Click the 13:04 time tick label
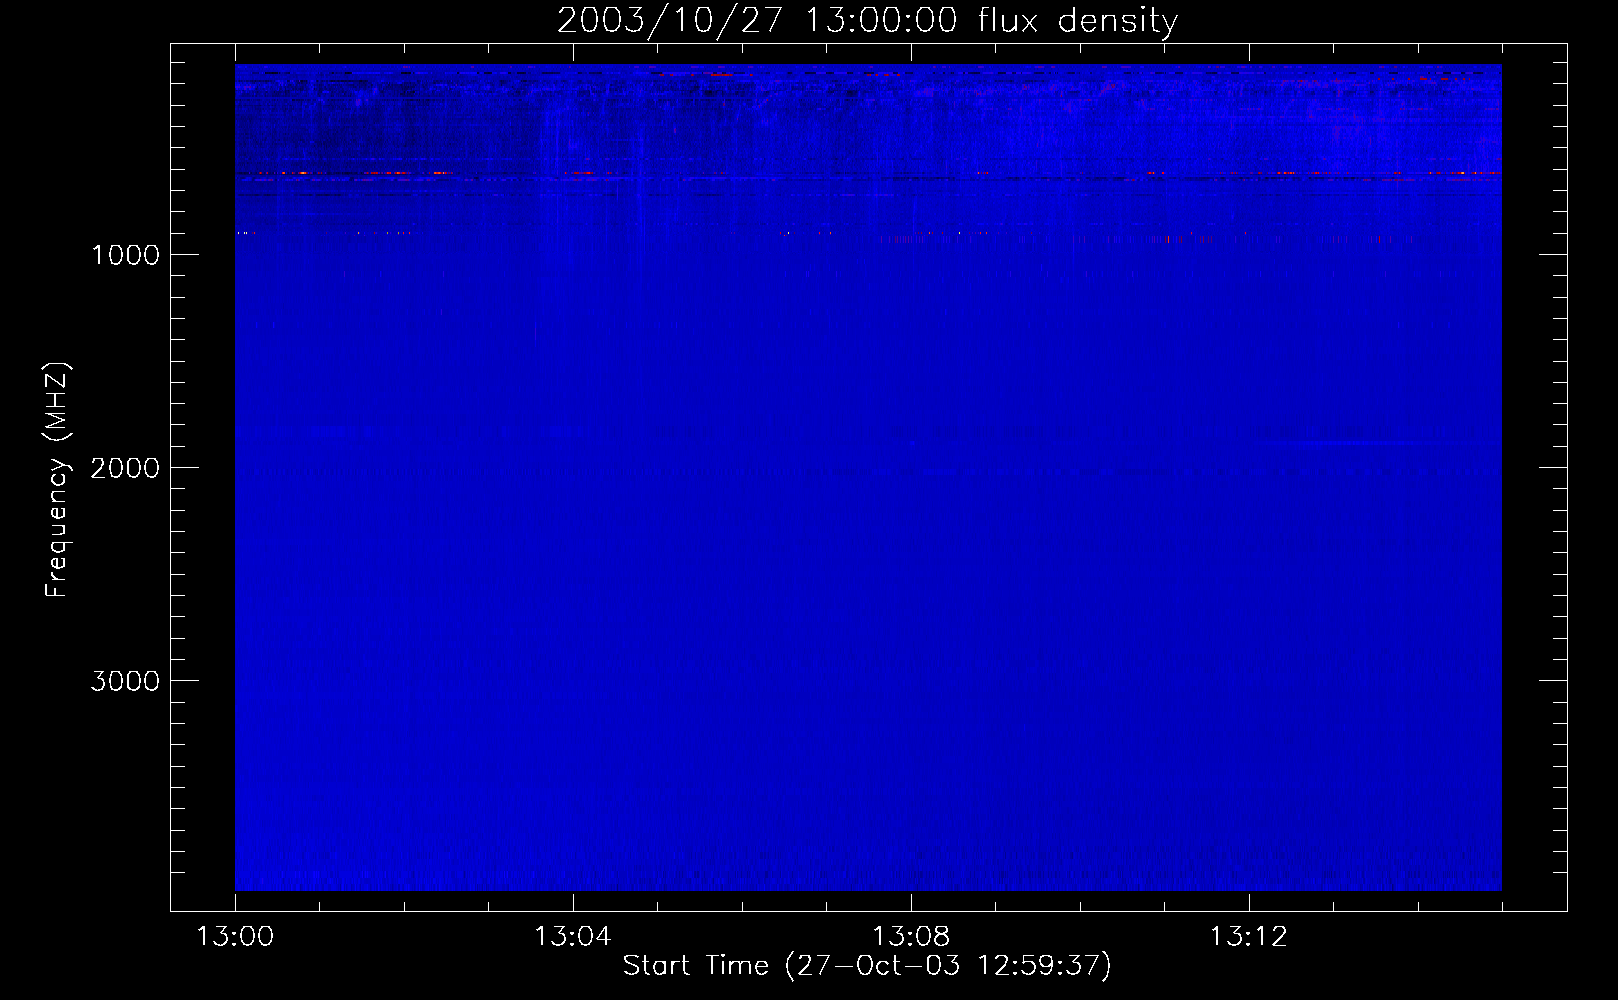The width and height of the screenshot is (1618, 1000). click(572, 937)
